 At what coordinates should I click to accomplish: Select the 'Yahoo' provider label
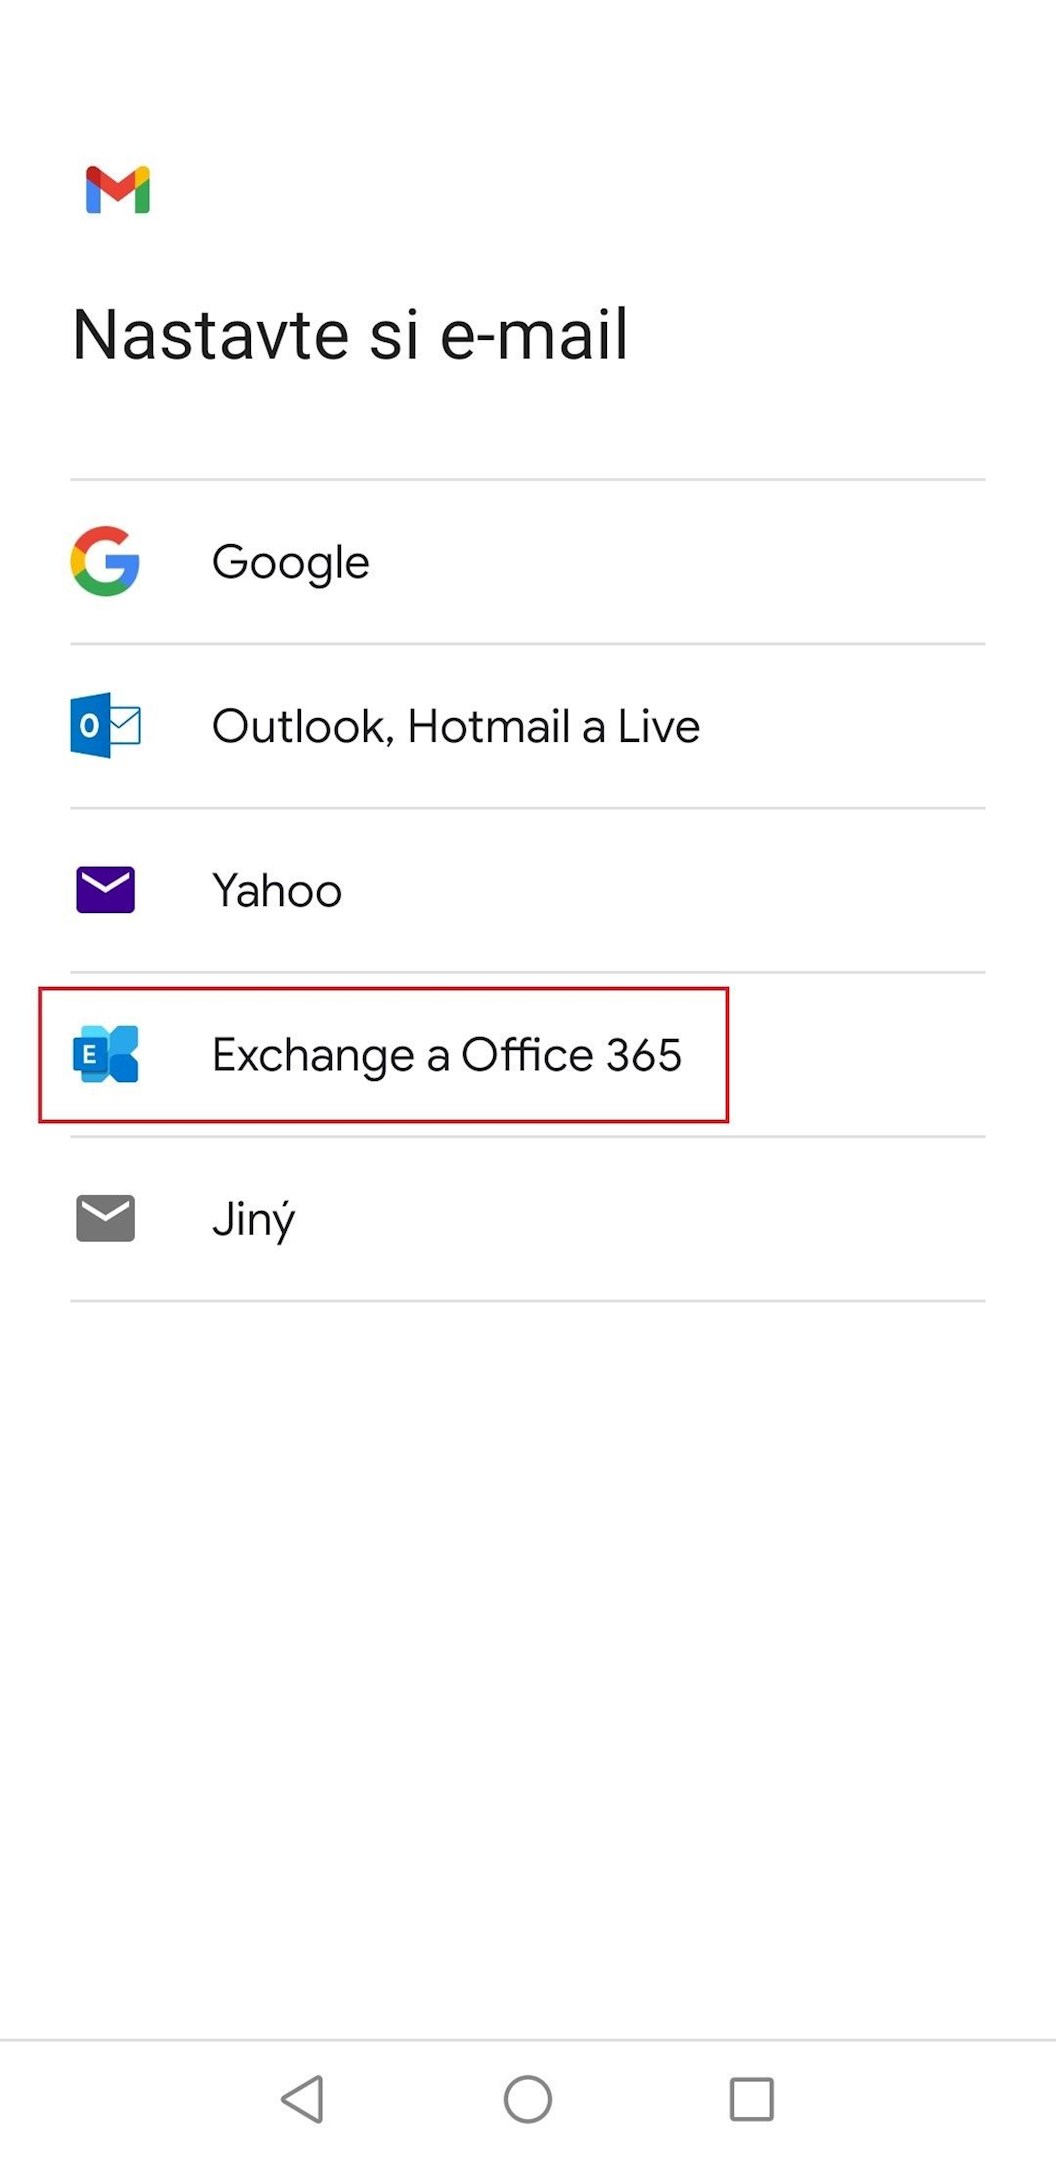coord(277,890)
